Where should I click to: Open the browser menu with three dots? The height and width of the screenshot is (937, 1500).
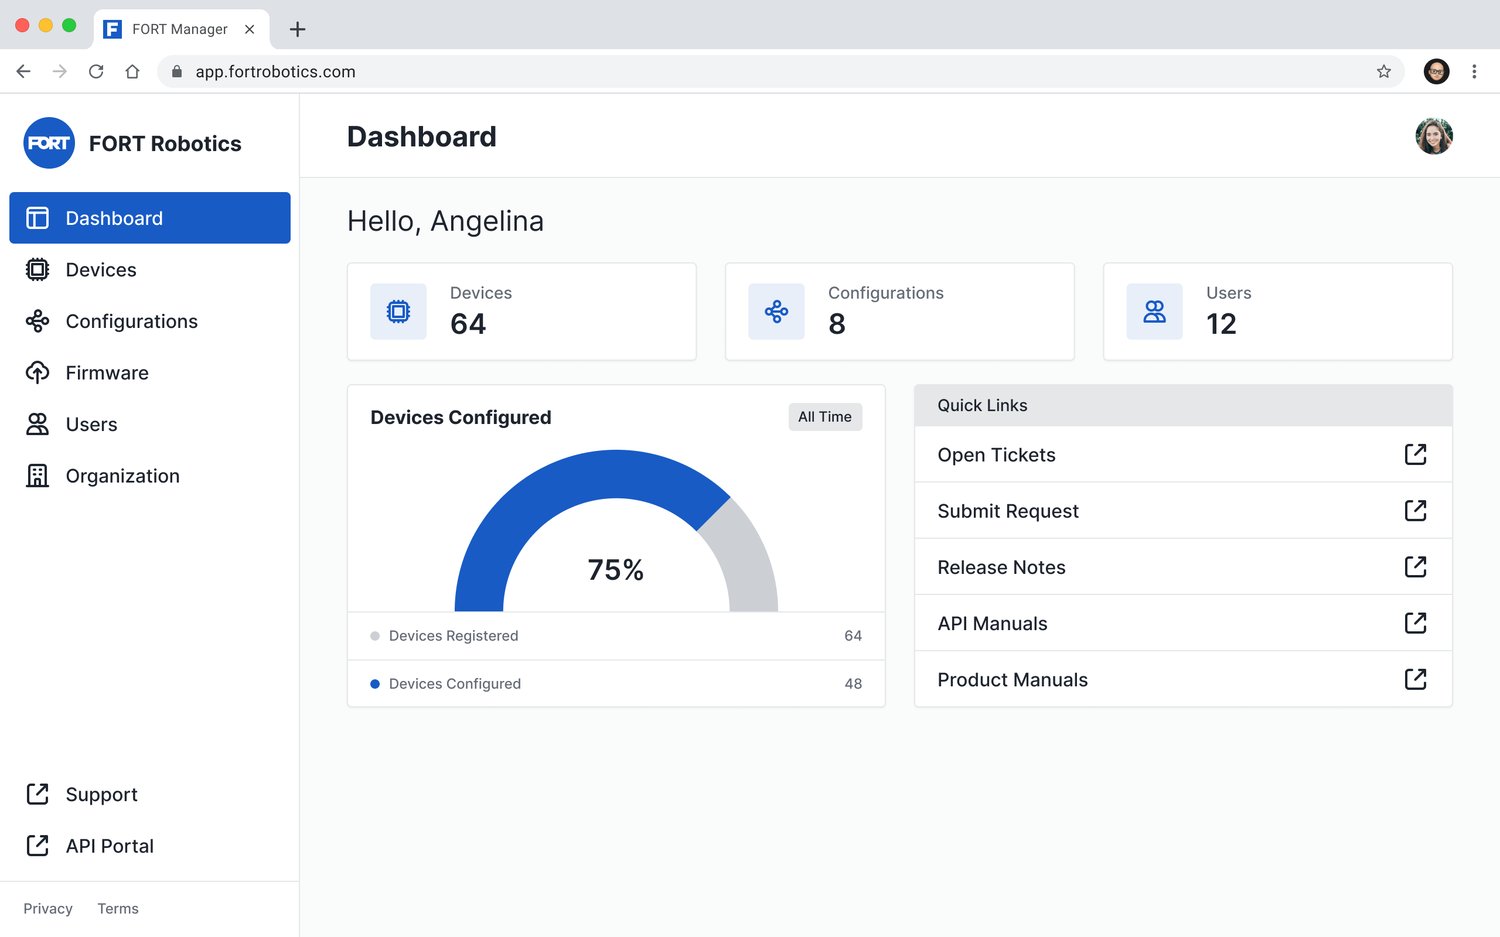(1475, 71)
